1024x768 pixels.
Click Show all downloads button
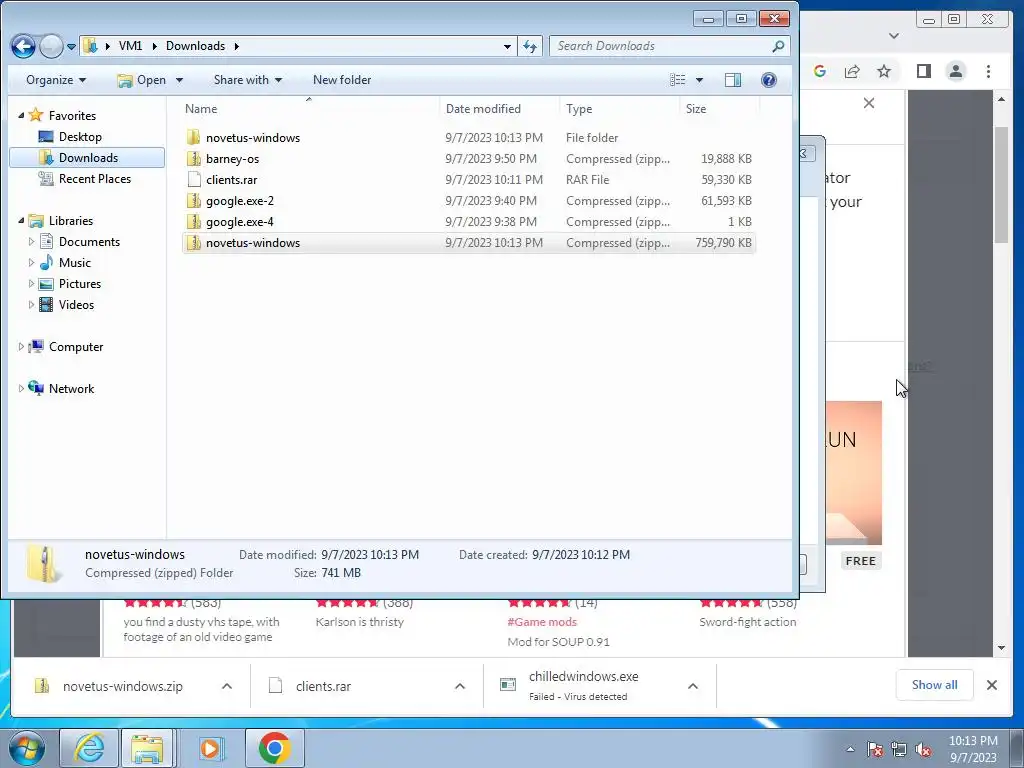pyautogui.click(x=935, y=684)
